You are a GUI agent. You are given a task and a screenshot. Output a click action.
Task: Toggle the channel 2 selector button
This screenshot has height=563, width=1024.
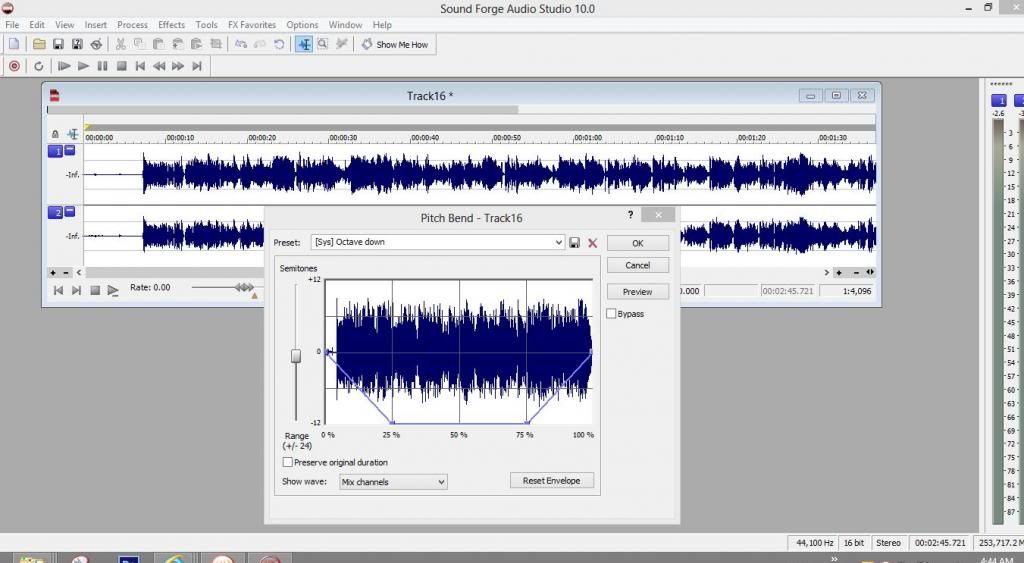[56, 212]
